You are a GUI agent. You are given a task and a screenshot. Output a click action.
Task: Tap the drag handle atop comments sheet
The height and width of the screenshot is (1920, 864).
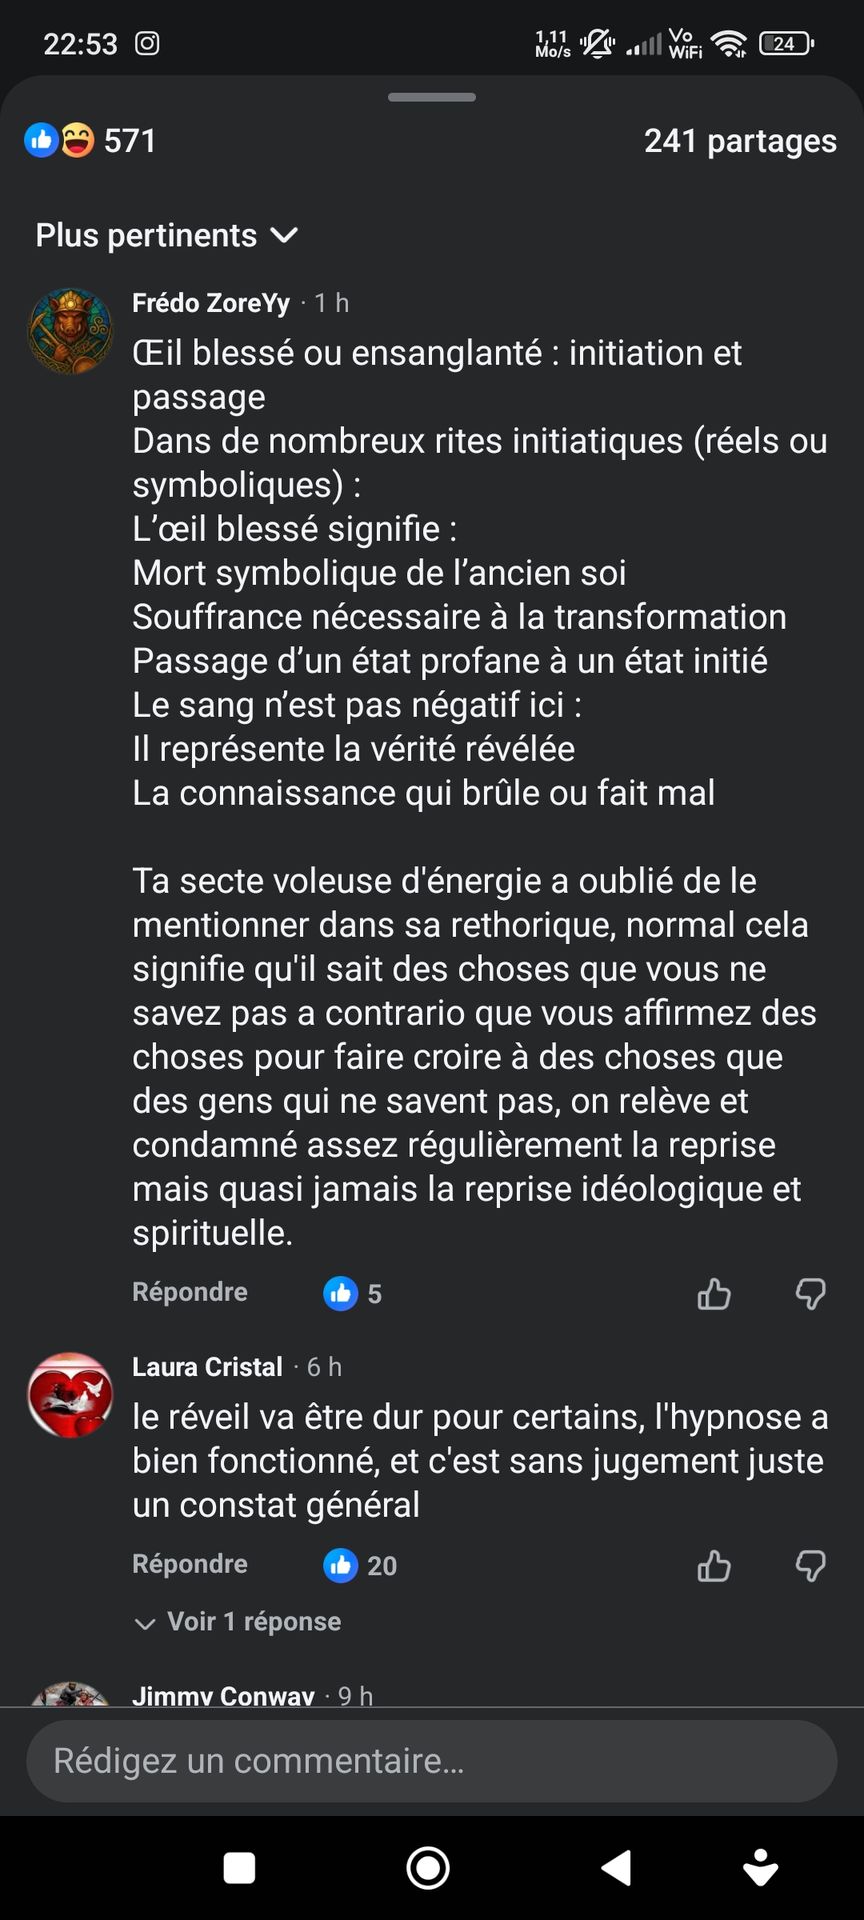tap(432, 97)
